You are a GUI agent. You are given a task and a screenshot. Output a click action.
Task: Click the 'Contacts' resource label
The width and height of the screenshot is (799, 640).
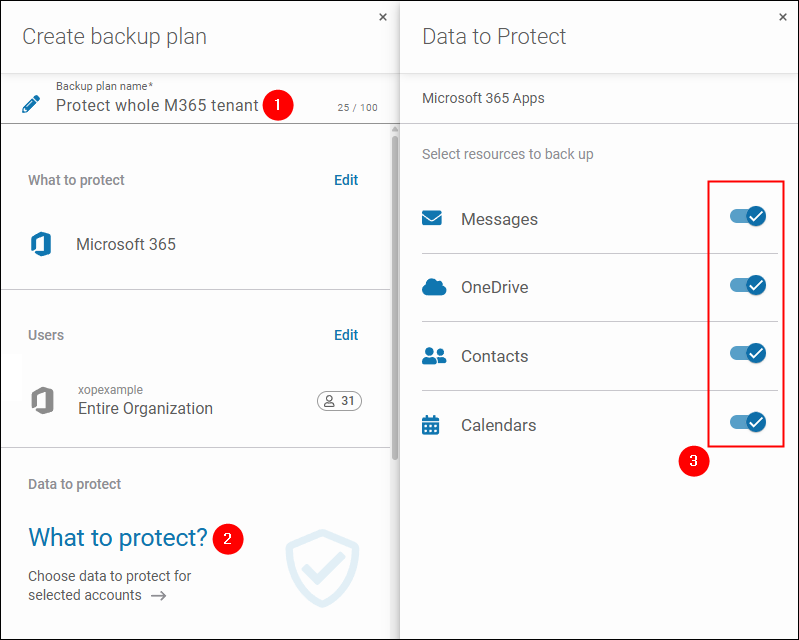(x=494, y=356)
